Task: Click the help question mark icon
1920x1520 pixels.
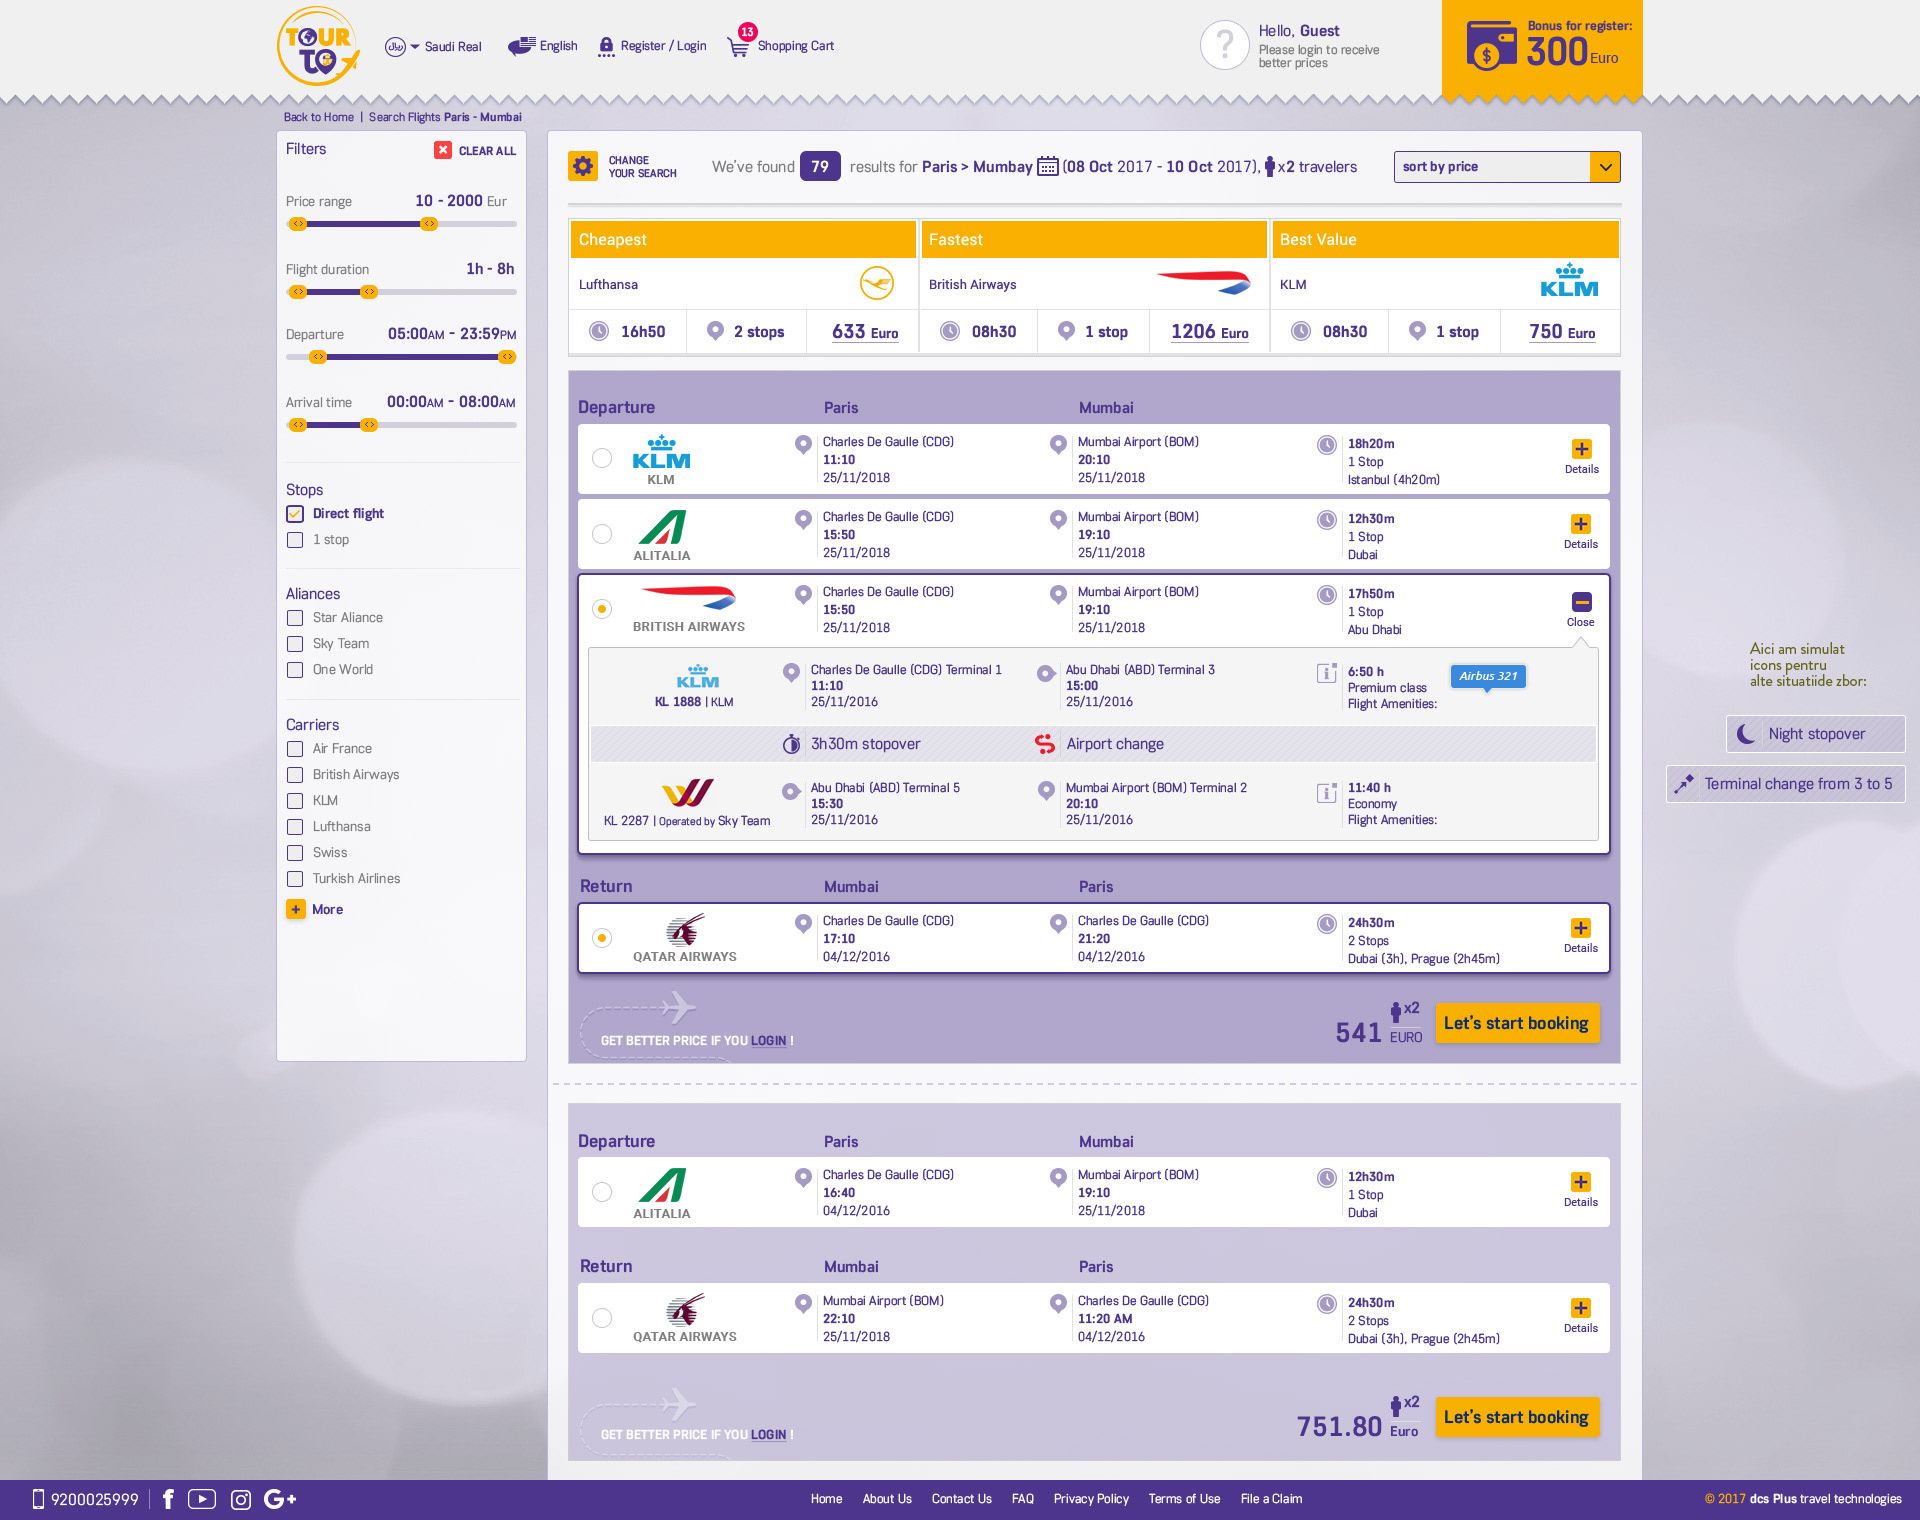Action: (1225, 45)
